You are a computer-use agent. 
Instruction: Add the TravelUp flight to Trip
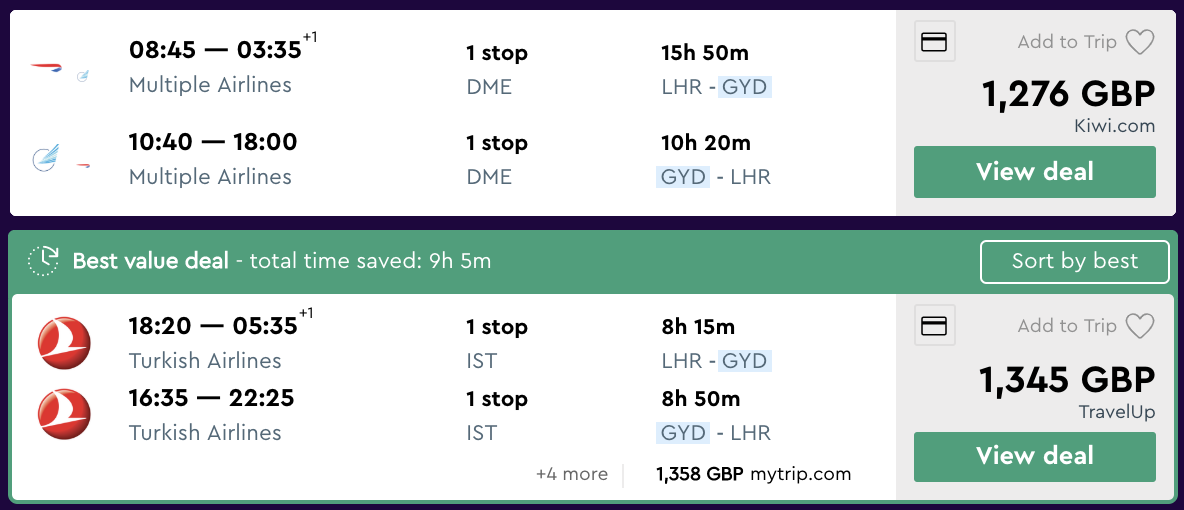coord(1066,326)
